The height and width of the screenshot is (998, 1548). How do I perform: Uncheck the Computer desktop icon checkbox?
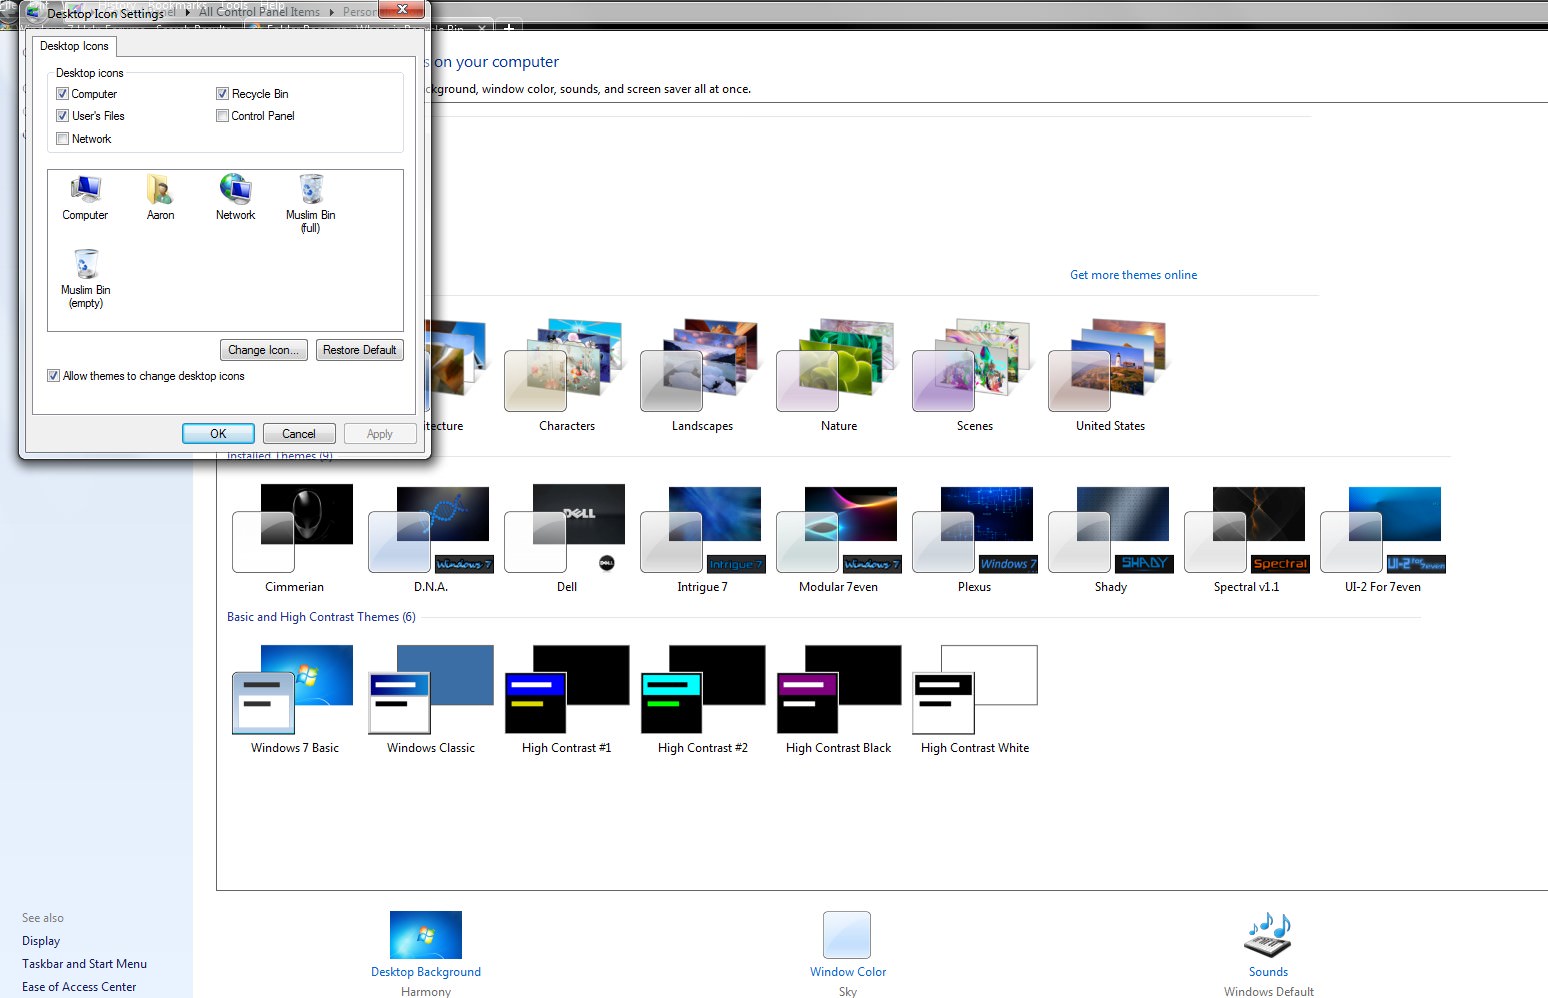click(x=62, y=94)
